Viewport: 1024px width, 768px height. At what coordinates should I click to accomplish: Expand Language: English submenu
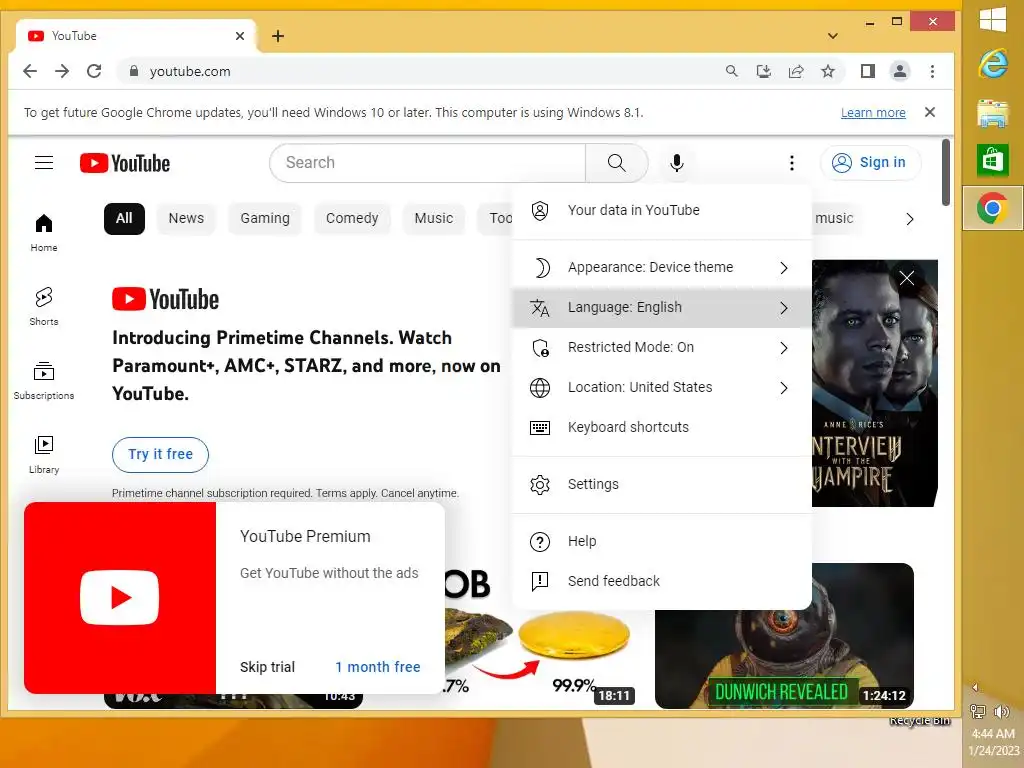[x=662, y=308]
